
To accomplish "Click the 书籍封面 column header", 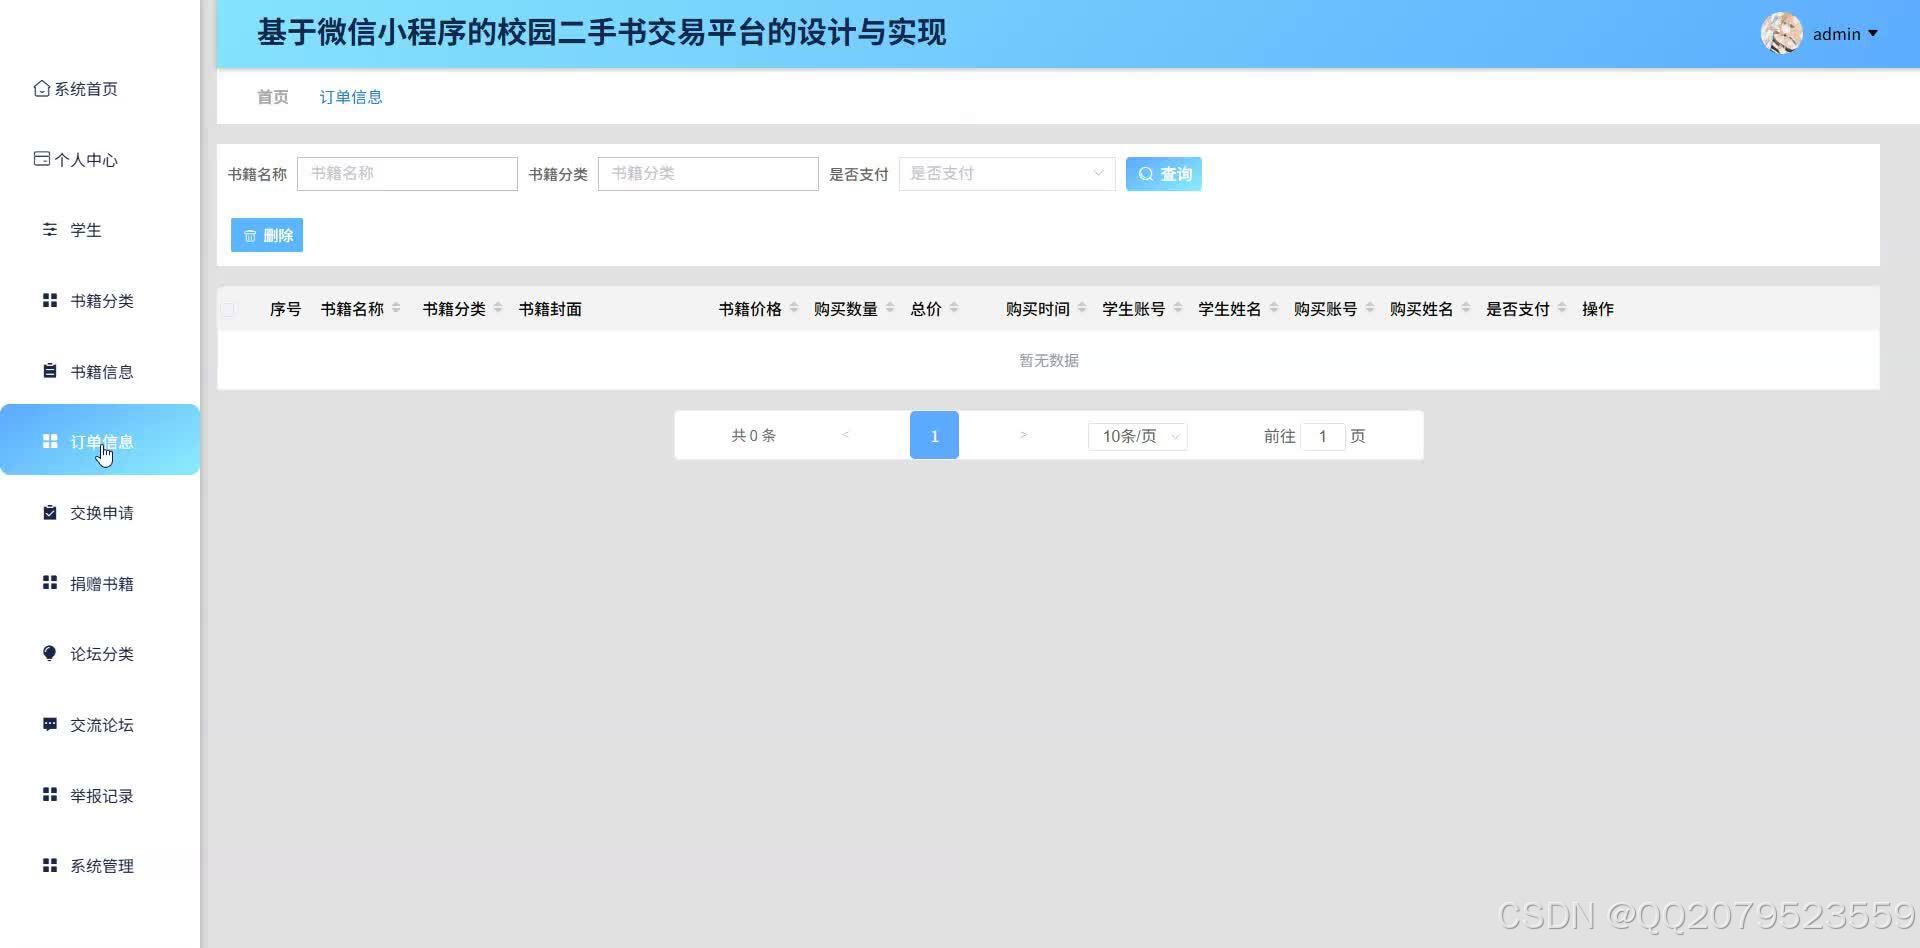I will [x=550, y=309].
